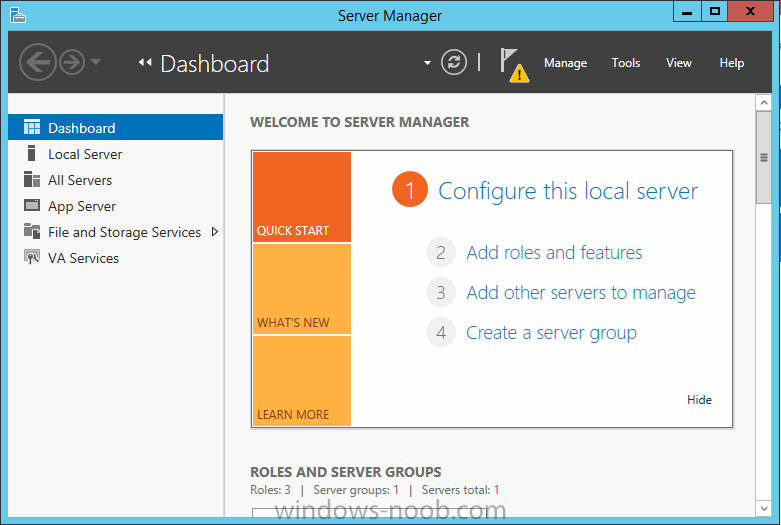Open the navigation history dropdown arrow
781x525 pixels.
point(96,62)
